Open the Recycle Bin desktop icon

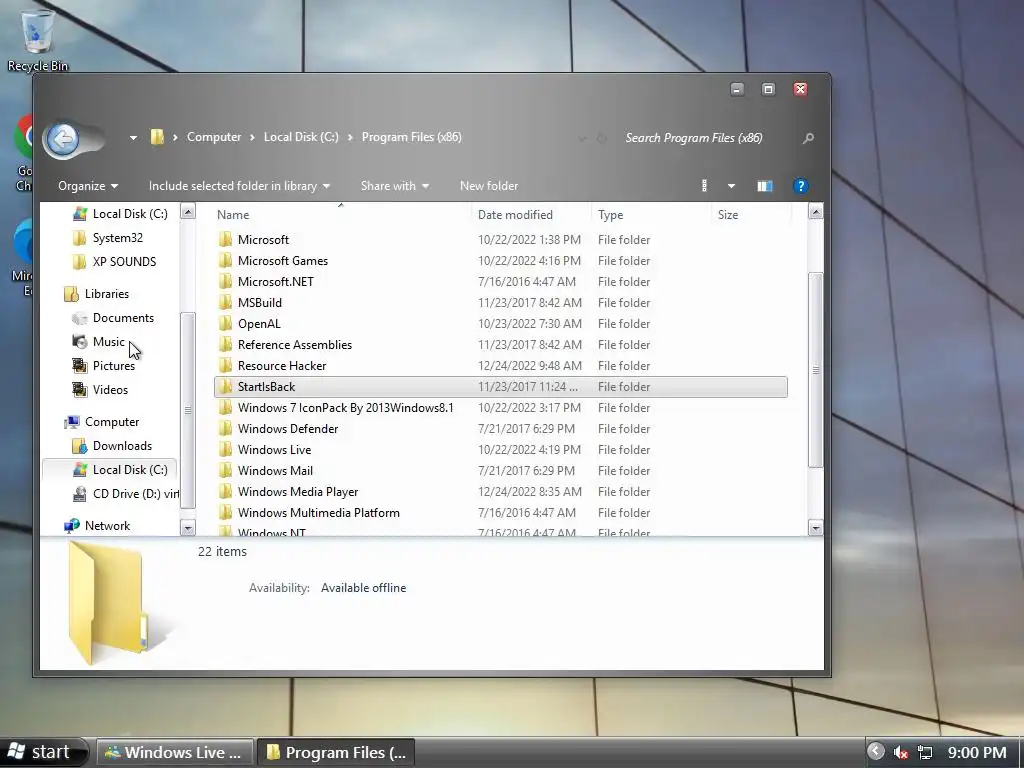coord(37,39)
